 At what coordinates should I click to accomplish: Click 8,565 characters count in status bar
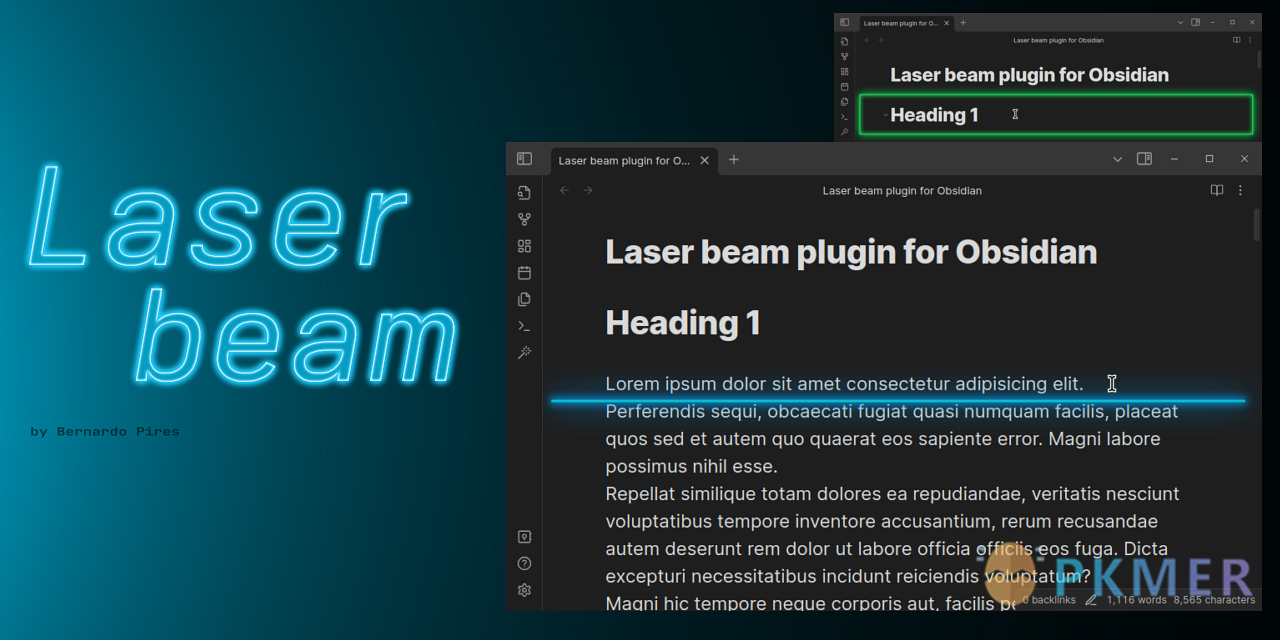[1214, 600]
